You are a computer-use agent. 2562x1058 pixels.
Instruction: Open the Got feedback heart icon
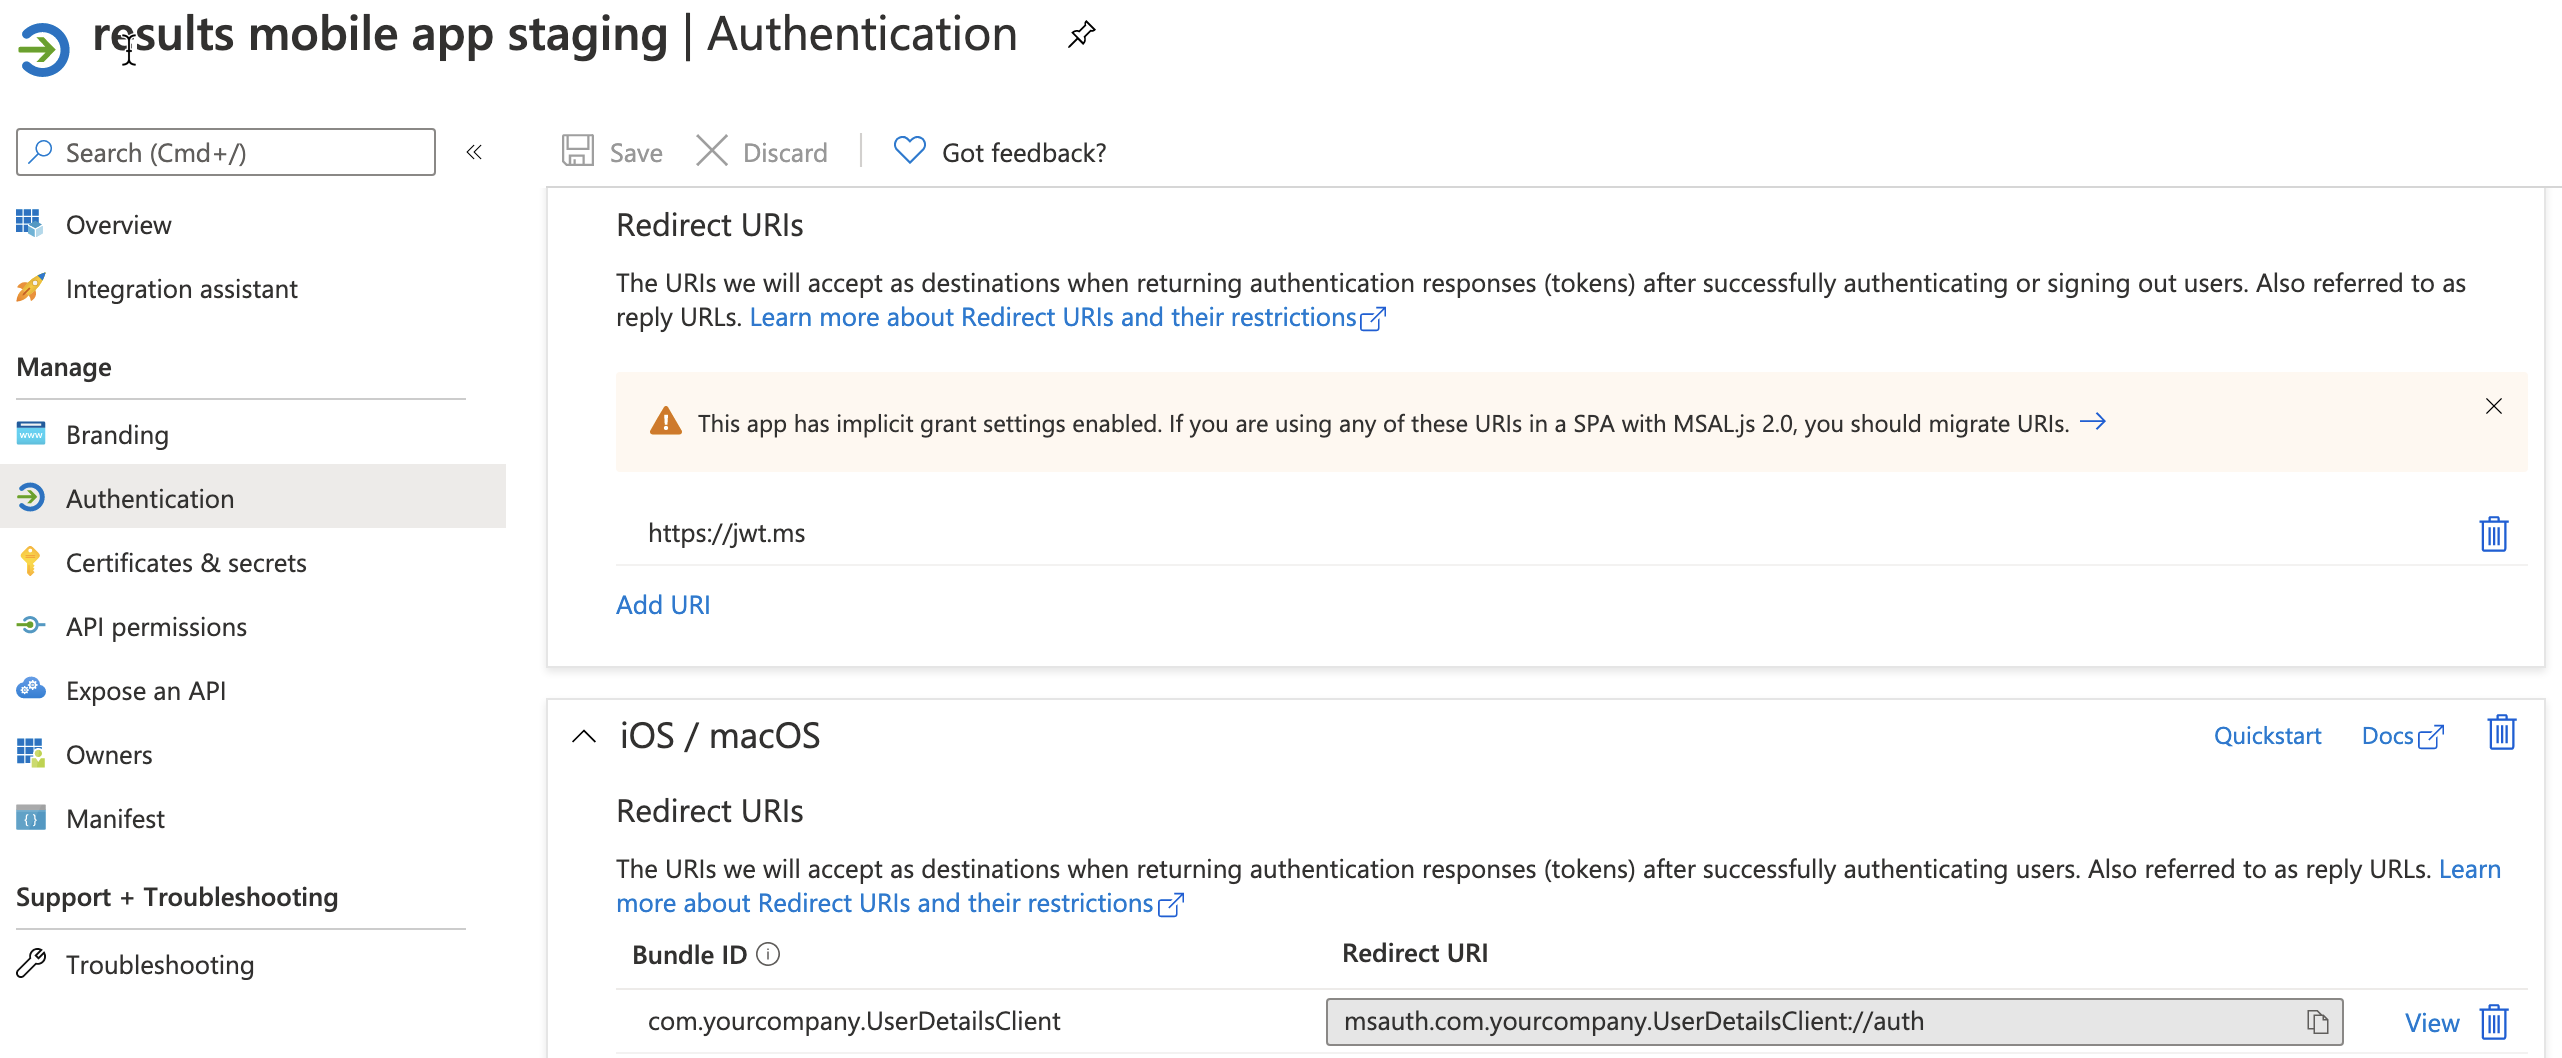tap(908, 150)
